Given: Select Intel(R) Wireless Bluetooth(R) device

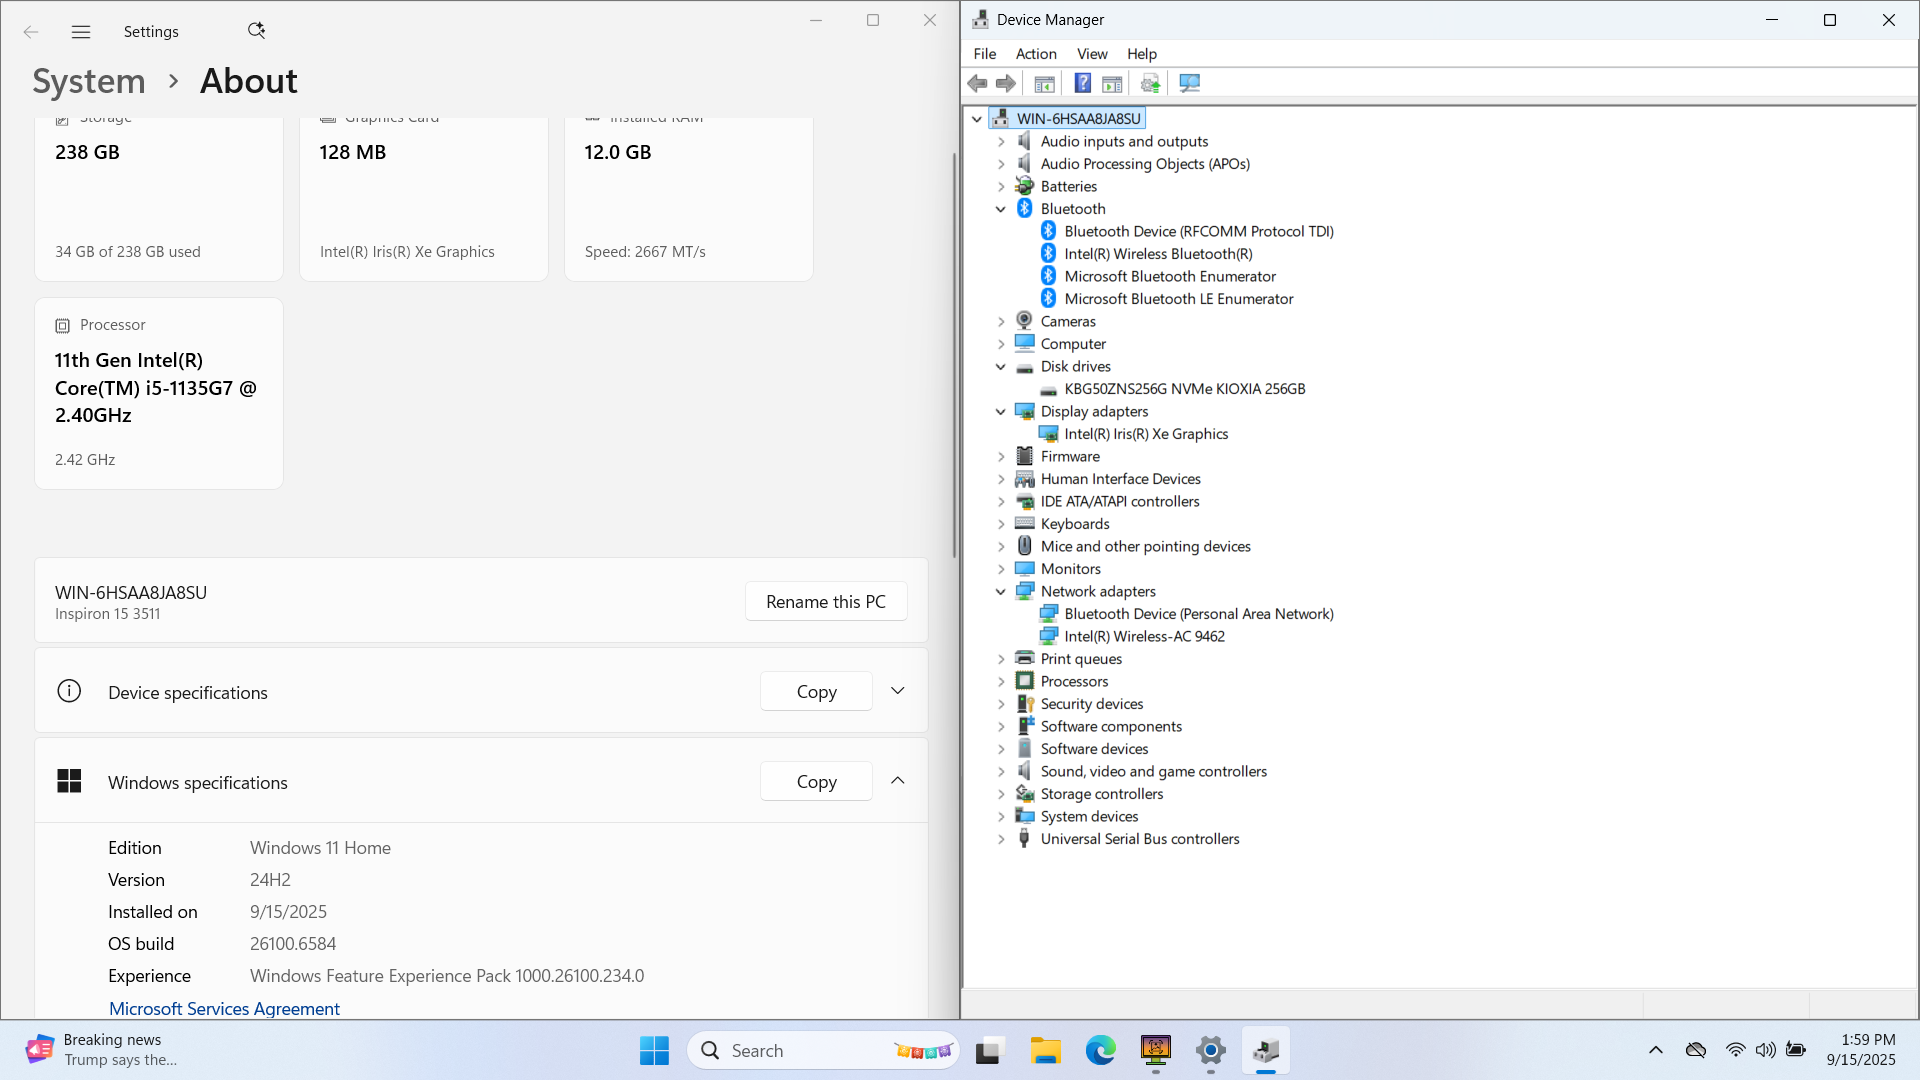Looking at the screenshot, I should [x=1158, y=254].
